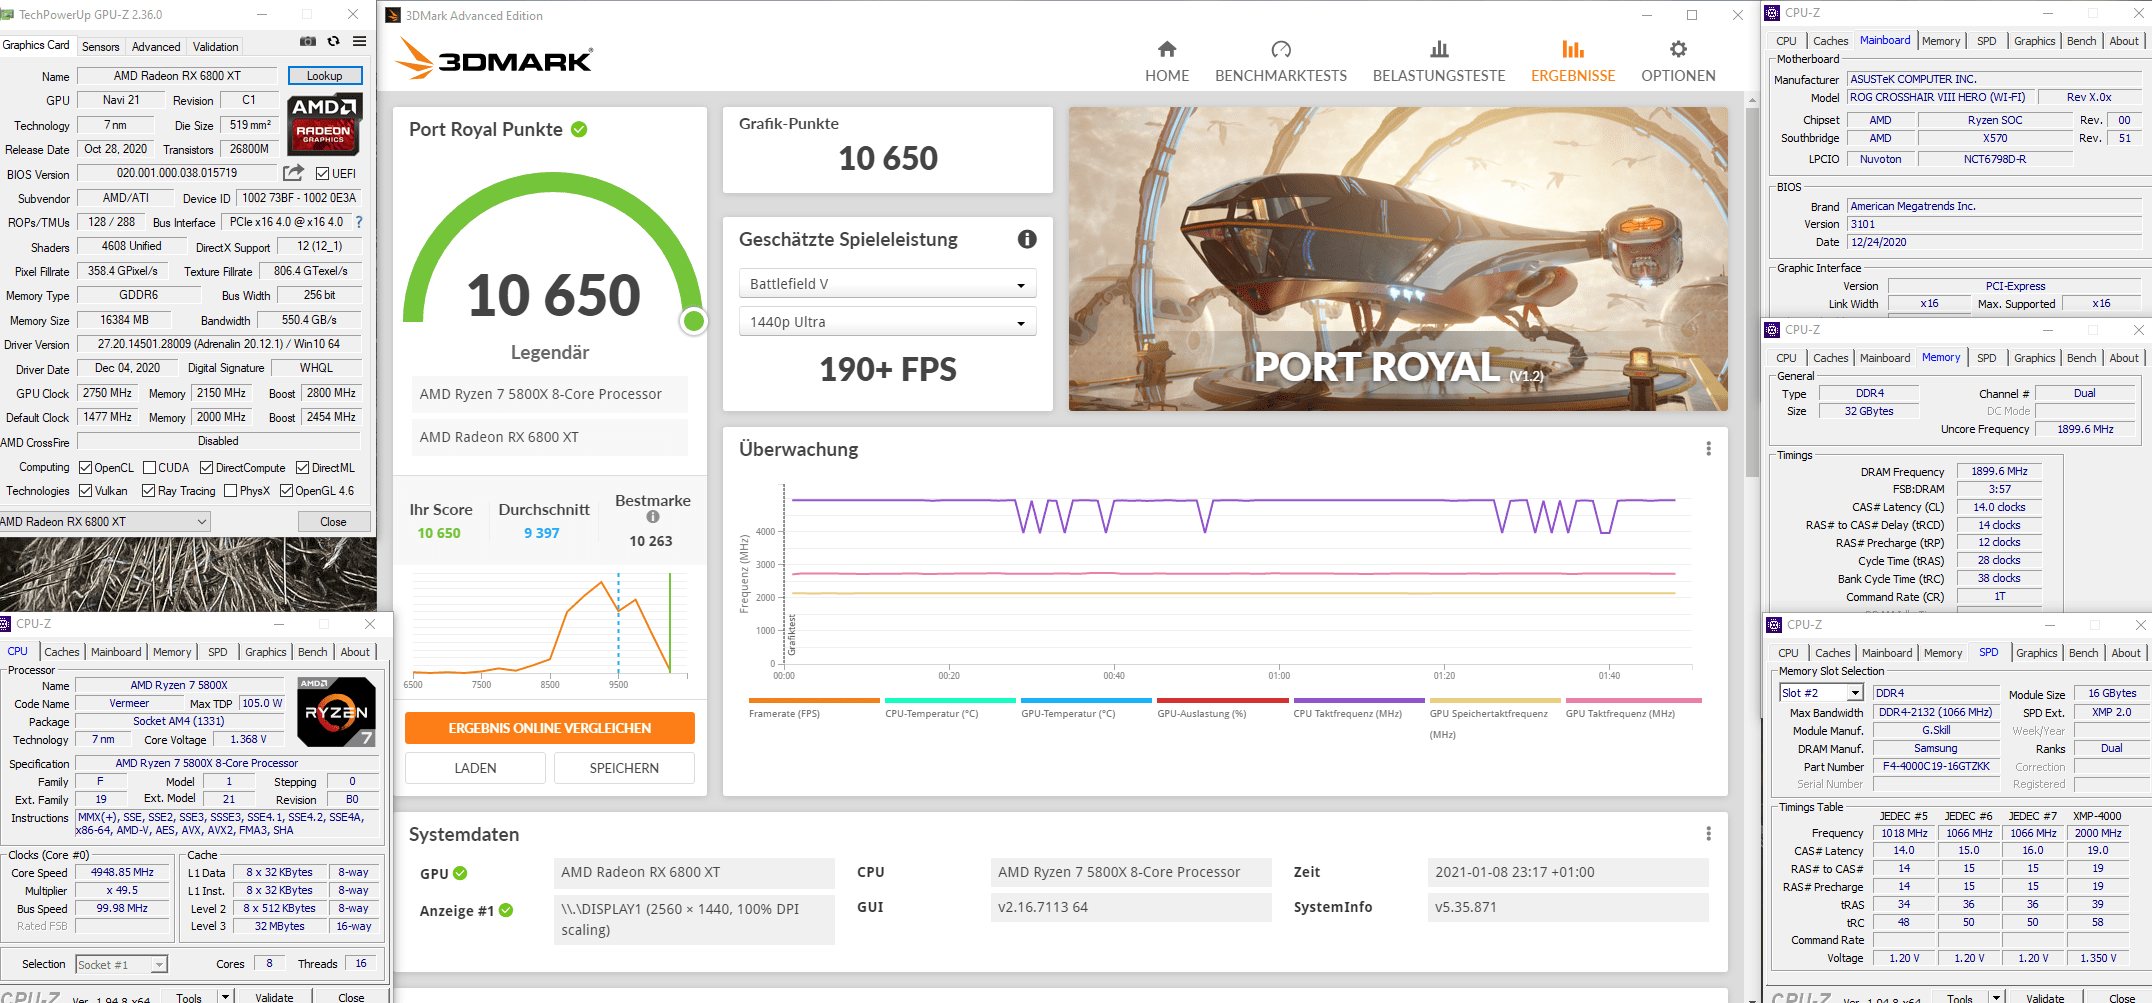Open OPTIONEN gear icon in 3DMark
The width and height of the screenshot is (2152, 1003).
[x=1678, y=49]
